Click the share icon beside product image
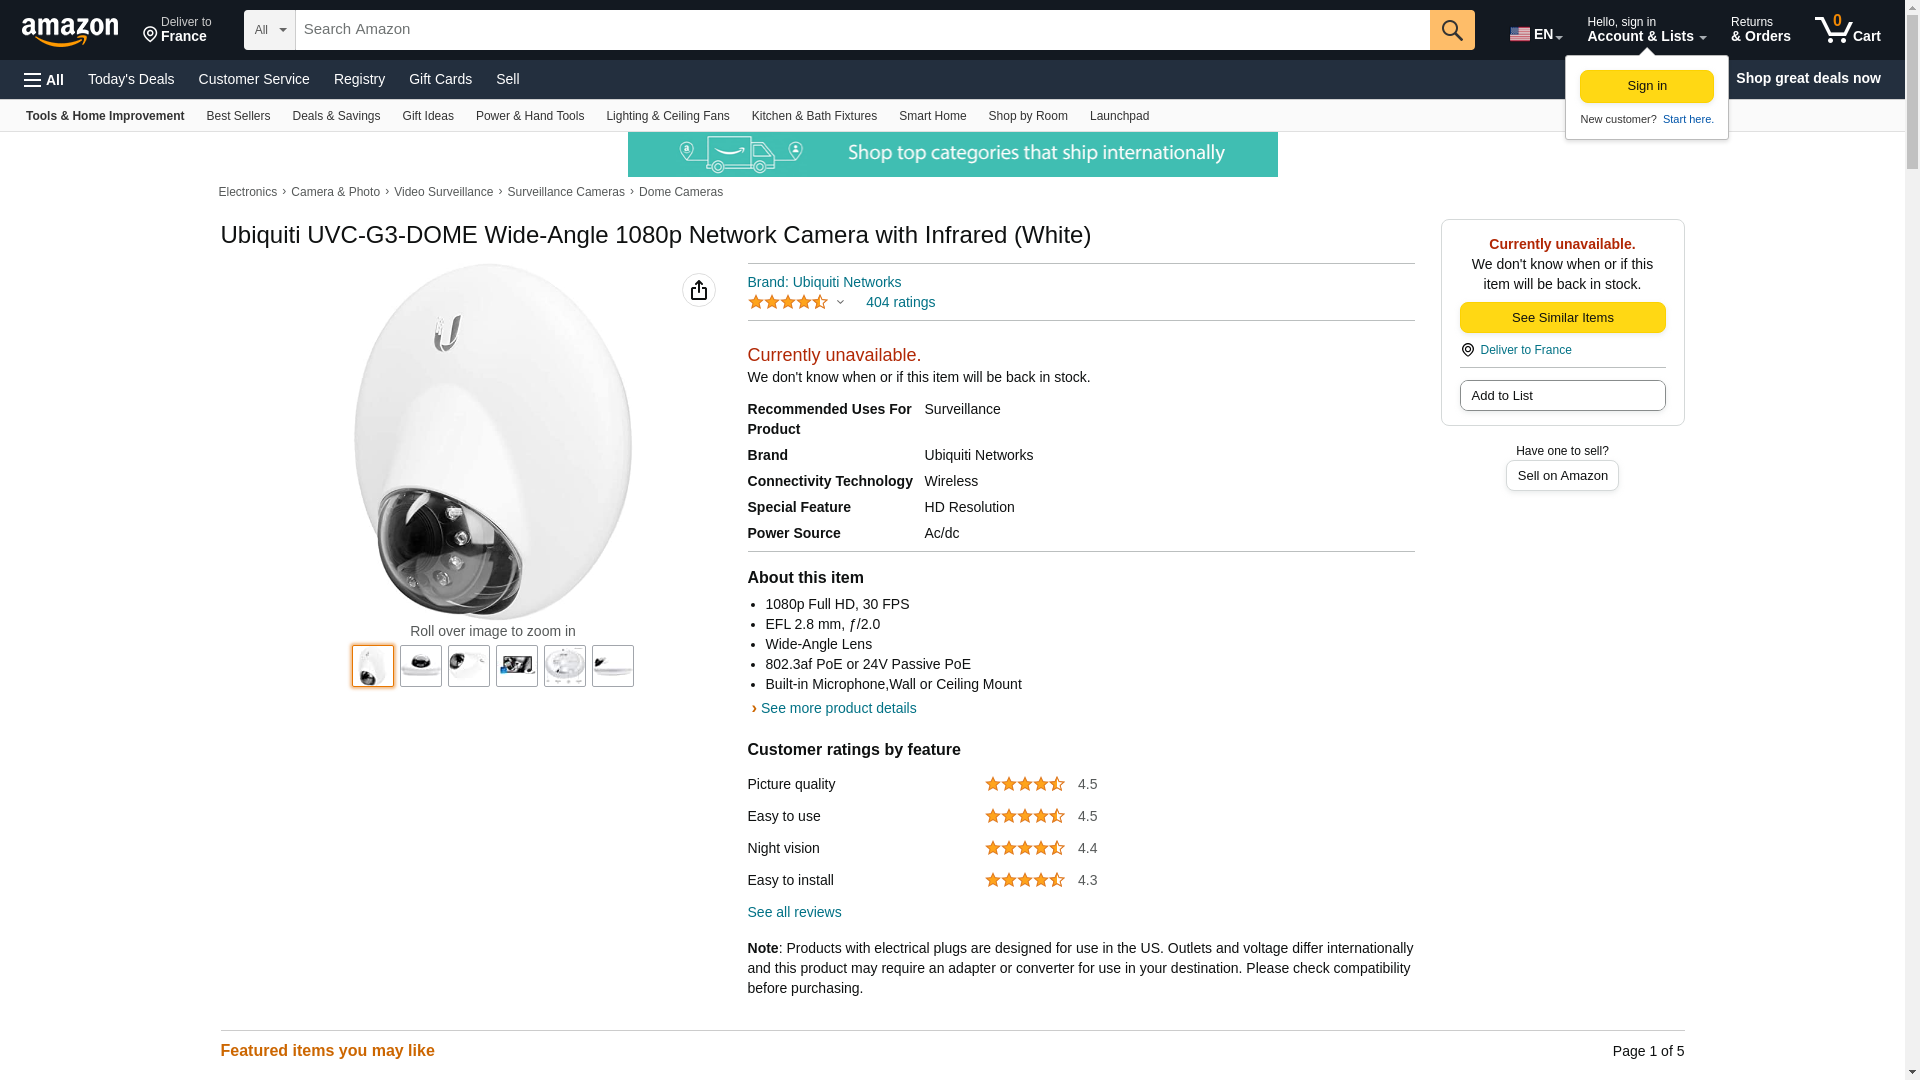This screenshot has height=1080, width=1920. point(698,290)
